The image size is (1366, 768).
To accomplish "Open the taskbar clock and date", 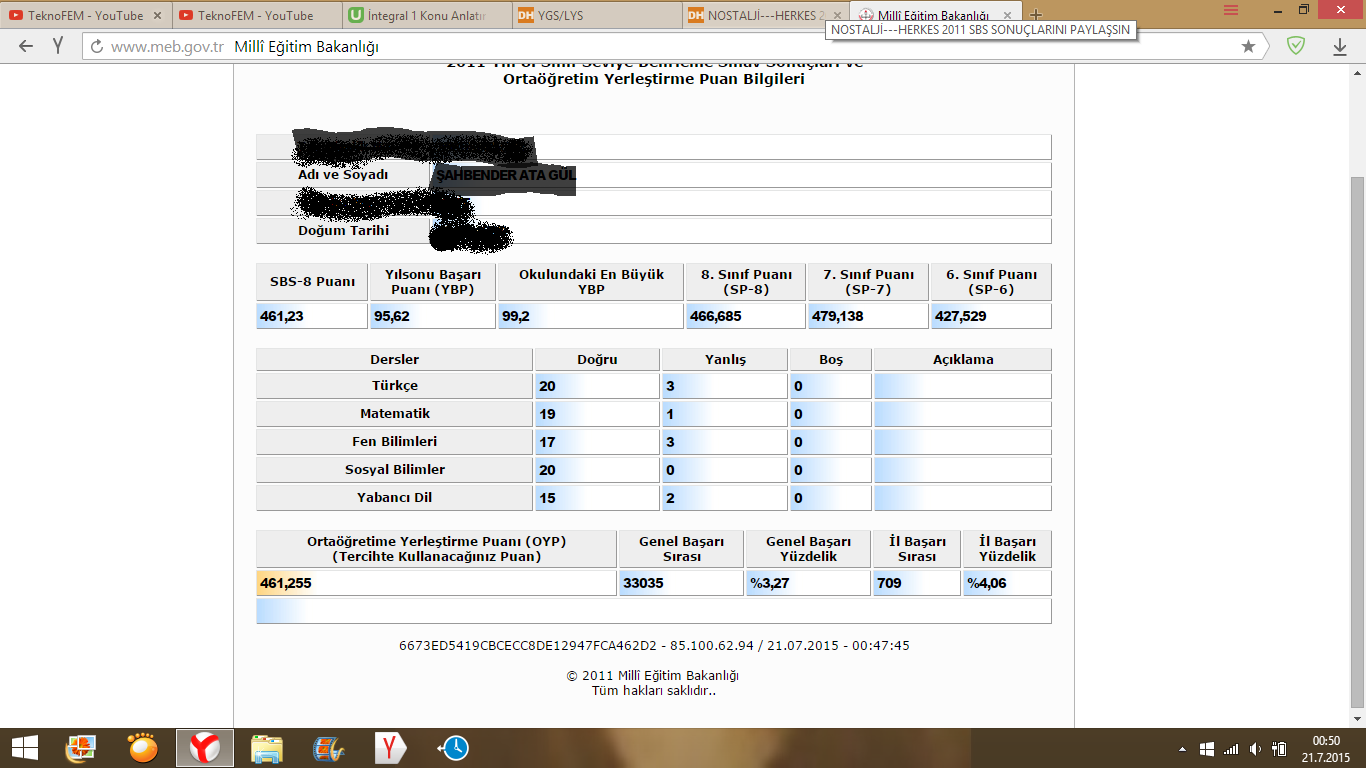I will (x=1326, y=748).
